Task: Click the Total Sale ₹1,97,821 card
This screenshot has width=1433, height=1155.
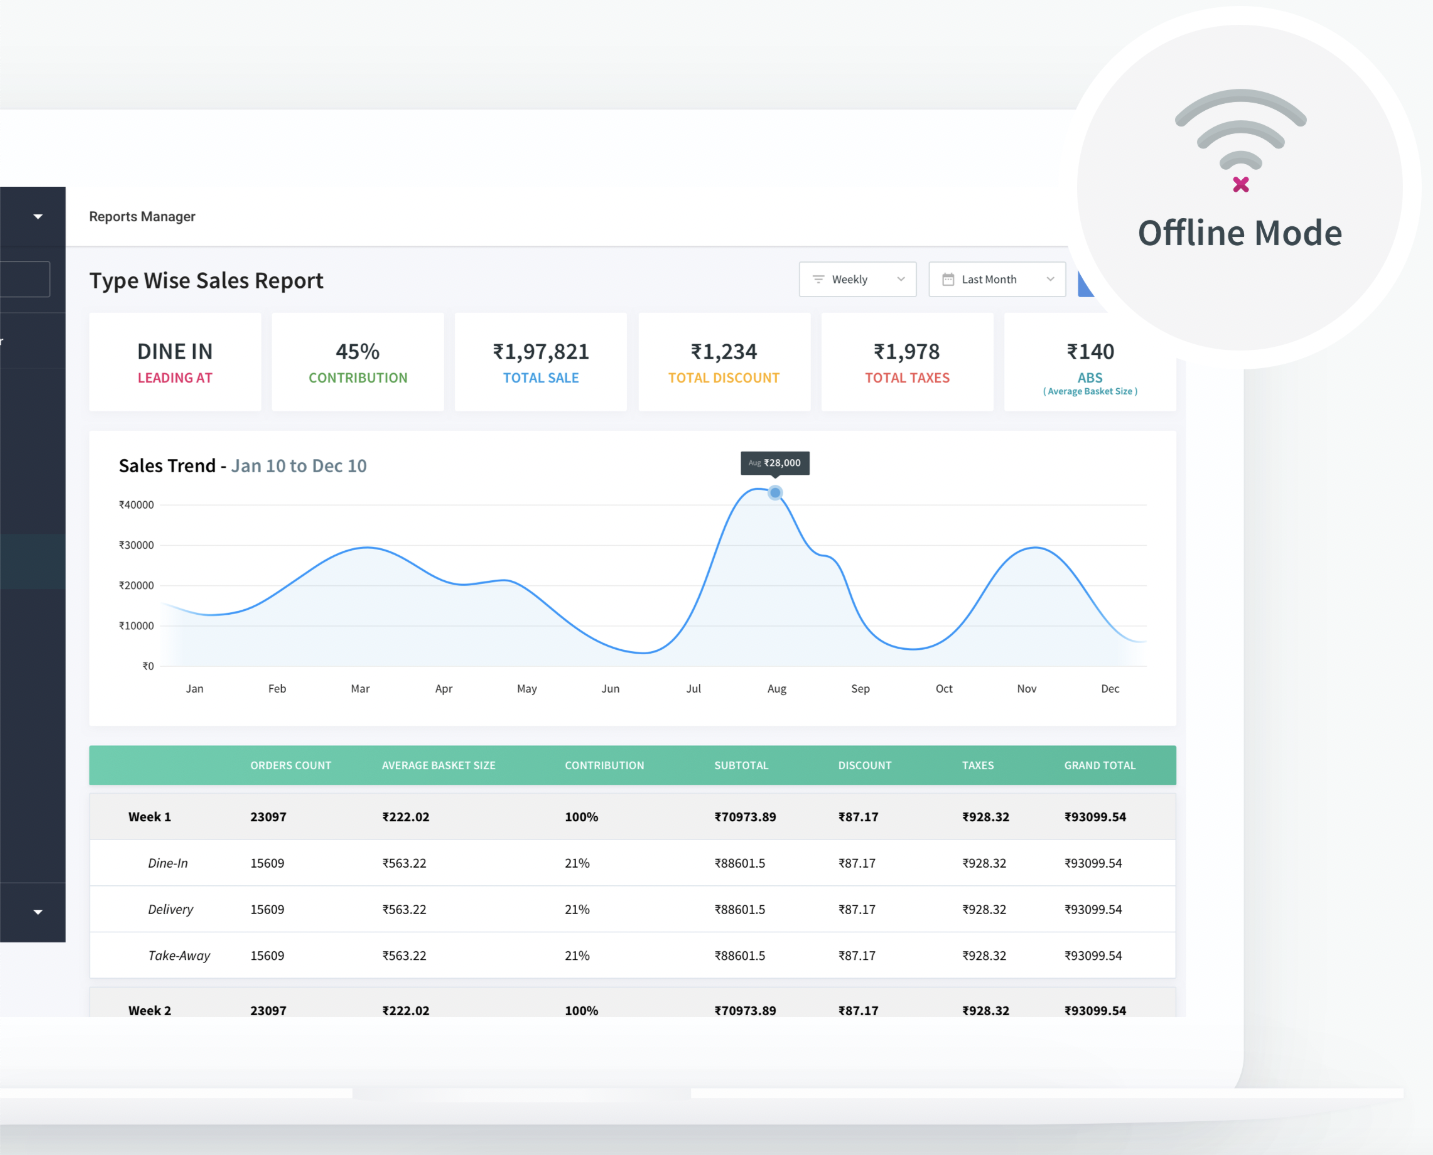Action: (540, 361)
